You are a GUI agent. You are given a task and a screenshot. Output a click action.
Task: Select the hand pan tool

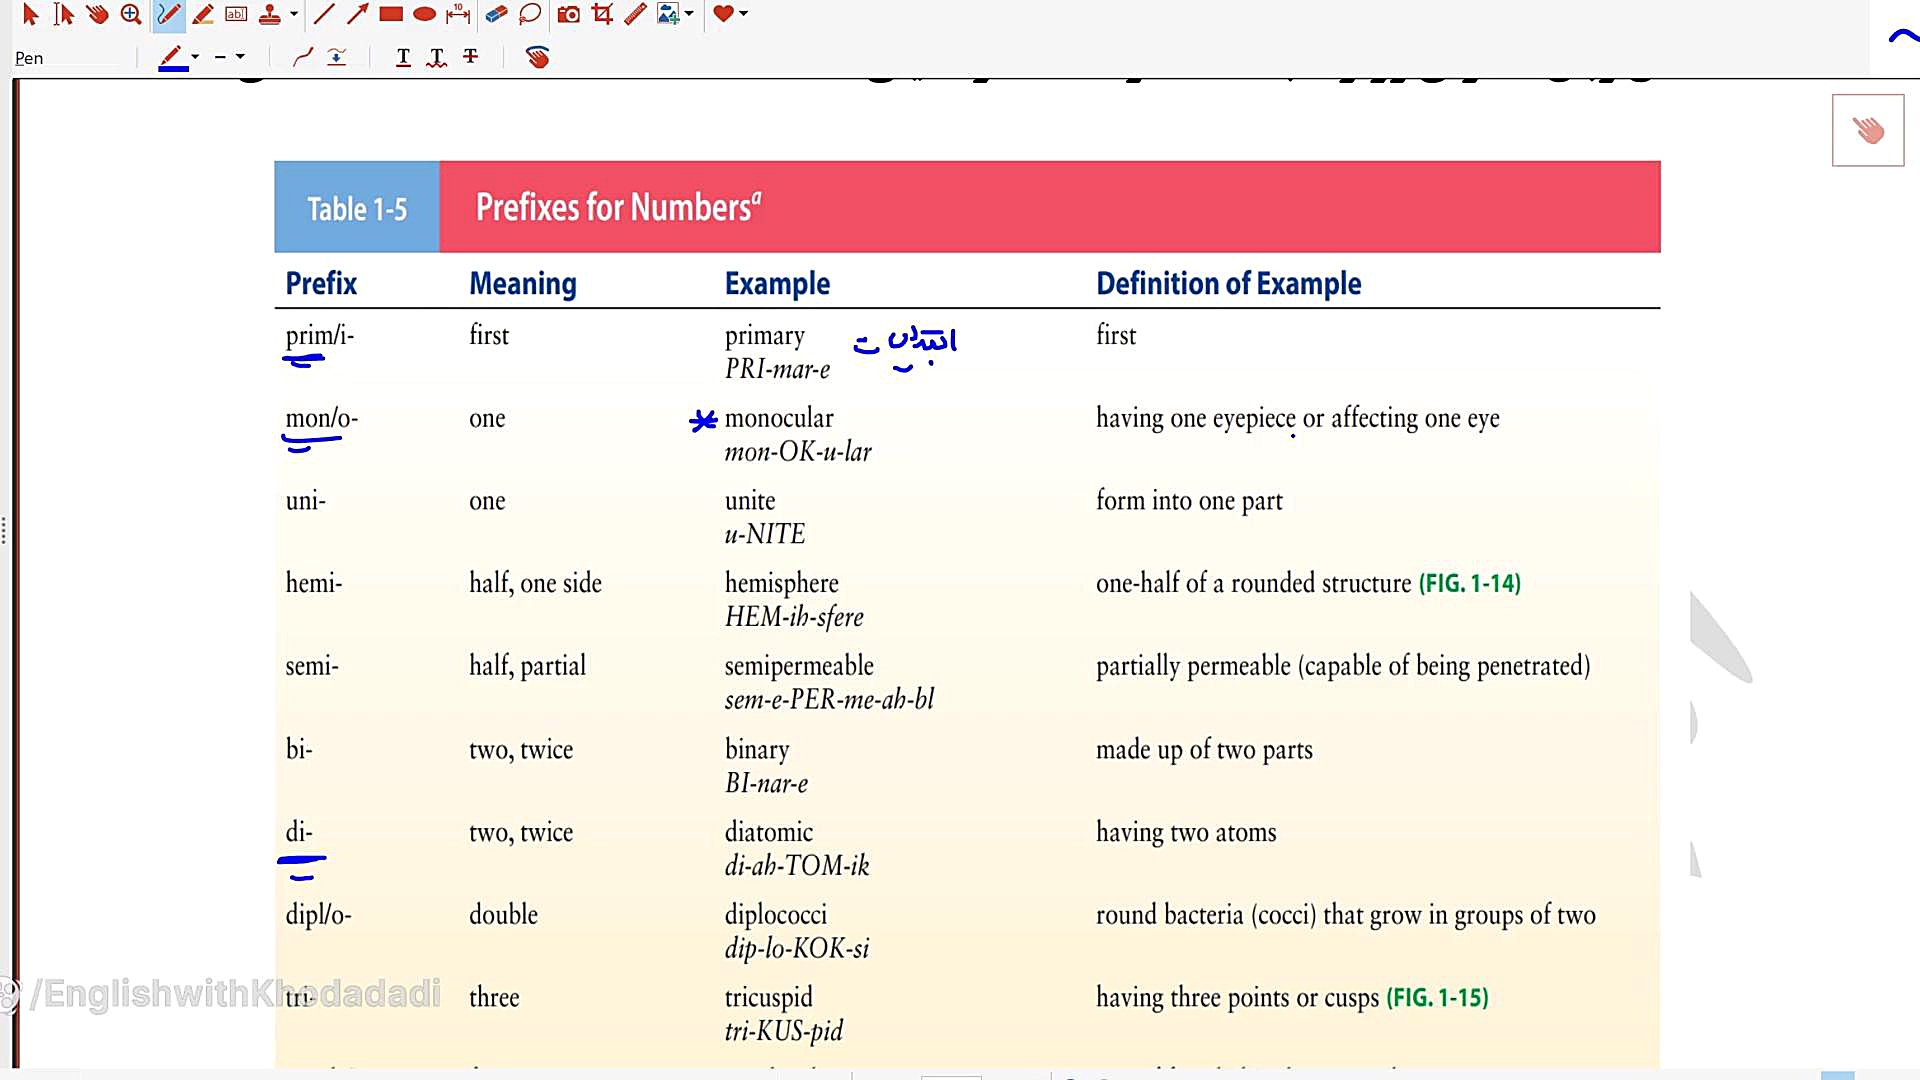point(97,14)
